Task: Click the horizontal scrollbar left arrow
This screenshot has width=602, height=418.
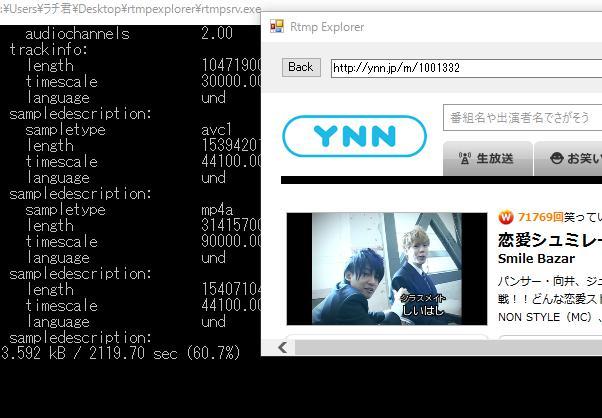Action: pos(283,347)
